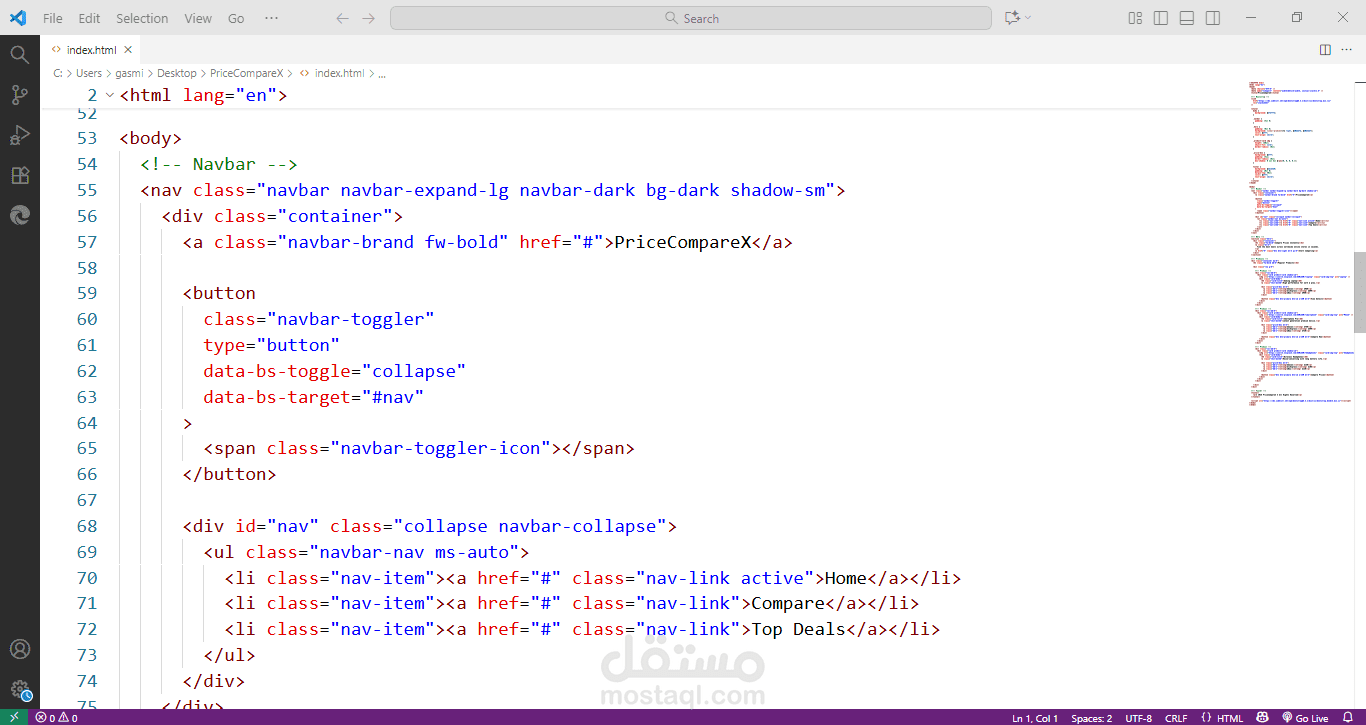Select the index.html editor tab

click(x=91, y=49)
